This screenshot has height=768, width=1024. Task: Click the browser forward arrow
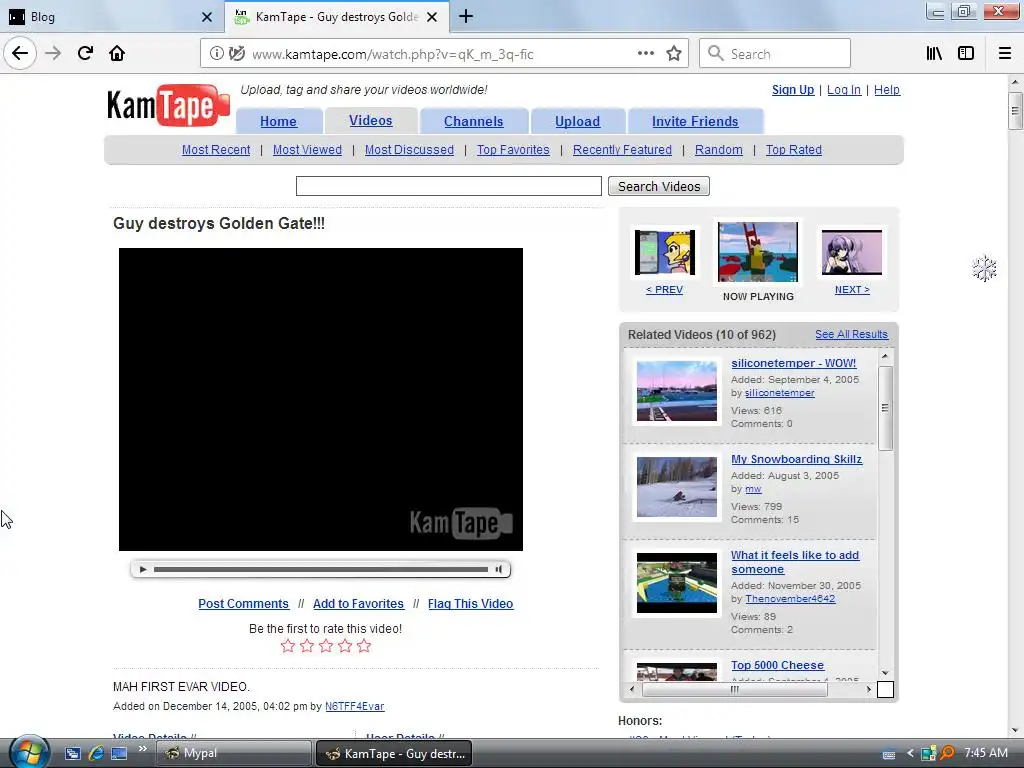click(x=53, y=53)
